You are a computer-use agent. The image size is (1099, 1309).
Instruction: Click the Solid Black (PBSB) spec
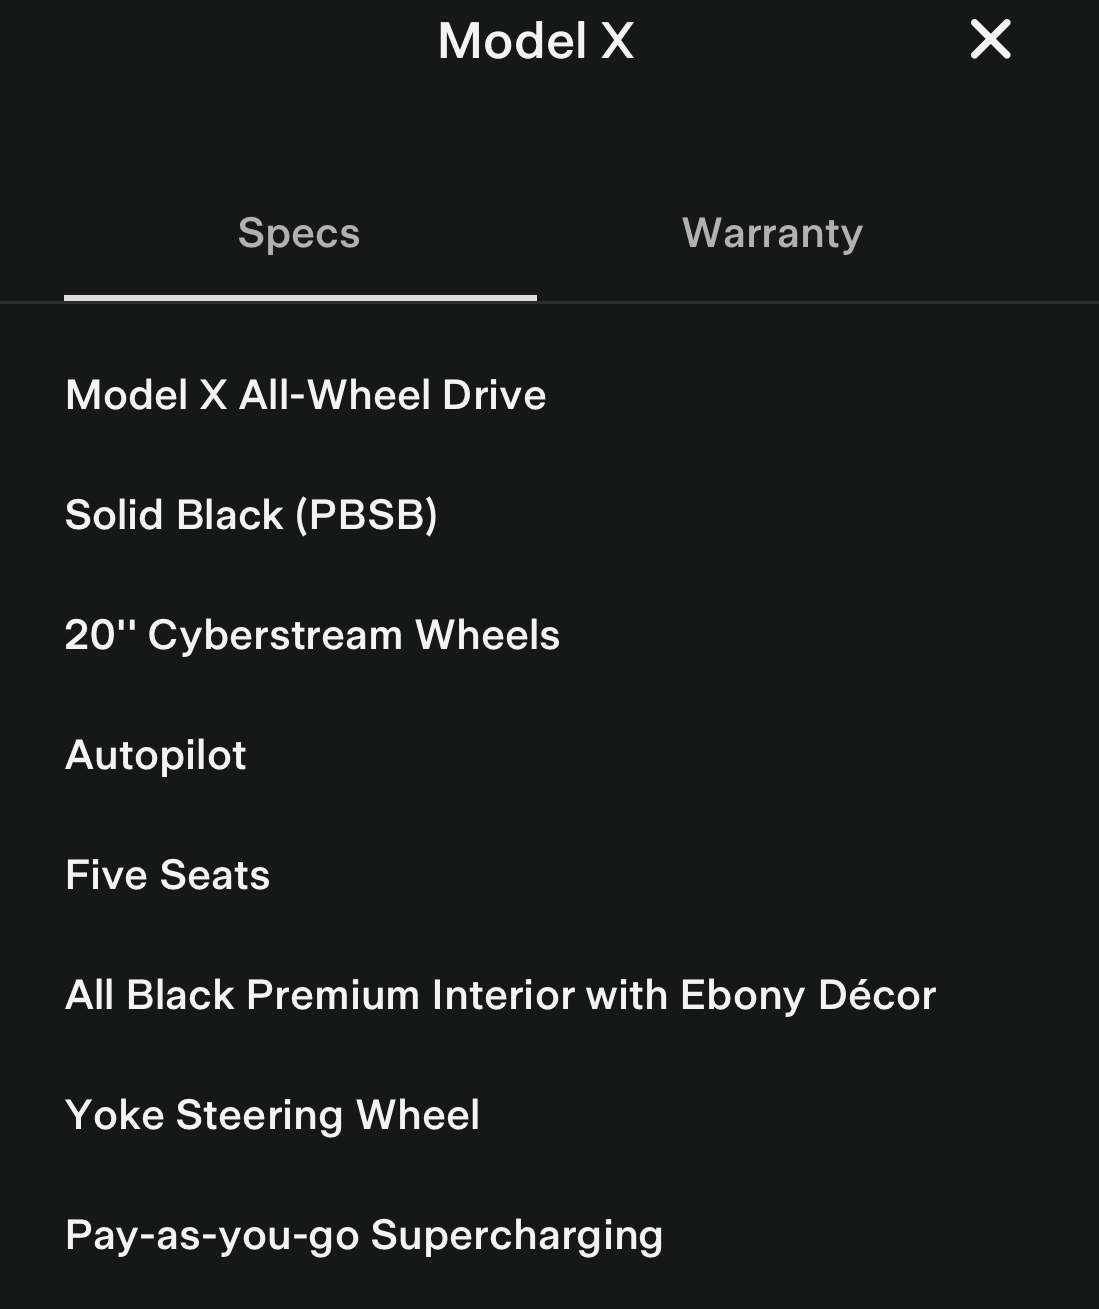click(x=251, y=515)
